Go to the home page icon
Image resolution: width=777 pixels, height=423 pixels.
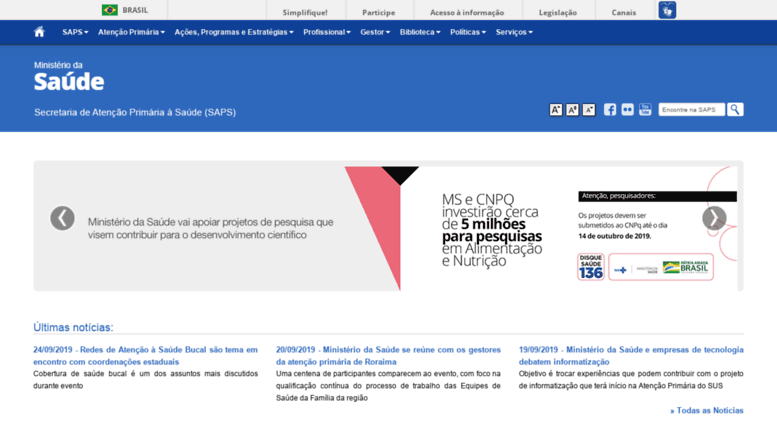coord(39,32)
